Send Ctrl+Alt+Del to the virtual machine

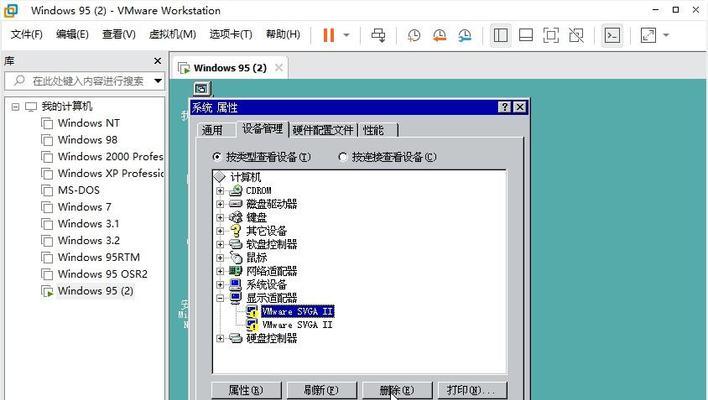click(378, 35)
